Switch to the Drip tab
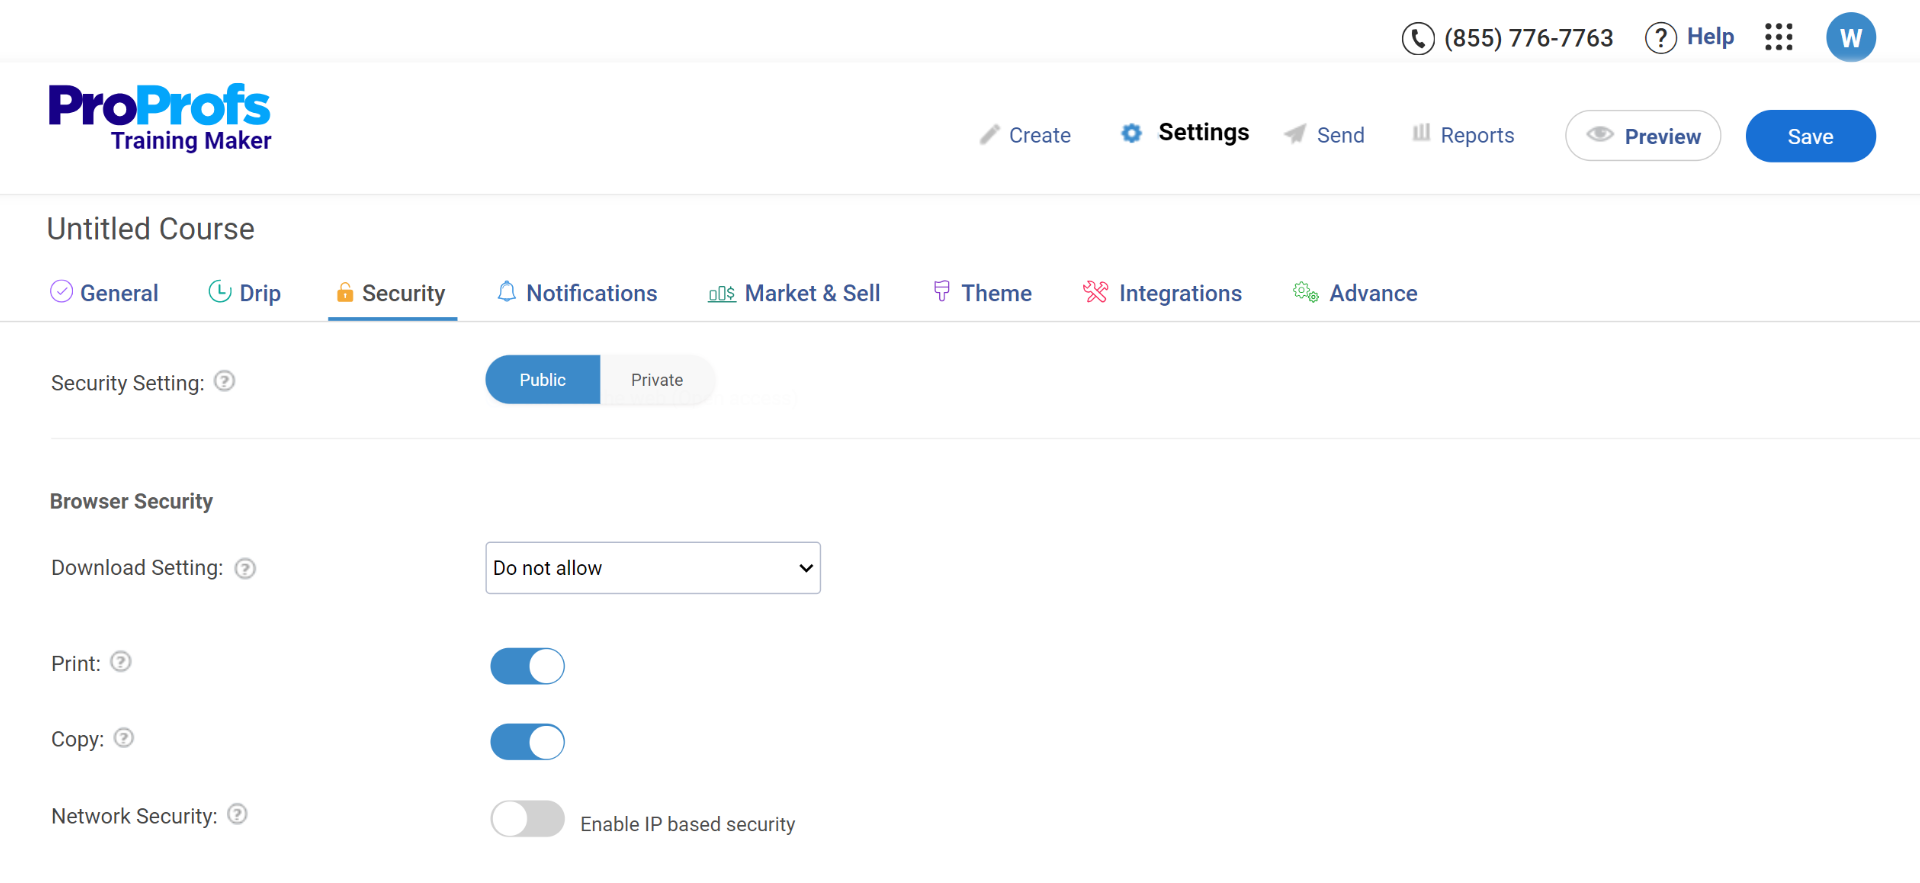This screenshot has height=883, width=1920. 244,293
